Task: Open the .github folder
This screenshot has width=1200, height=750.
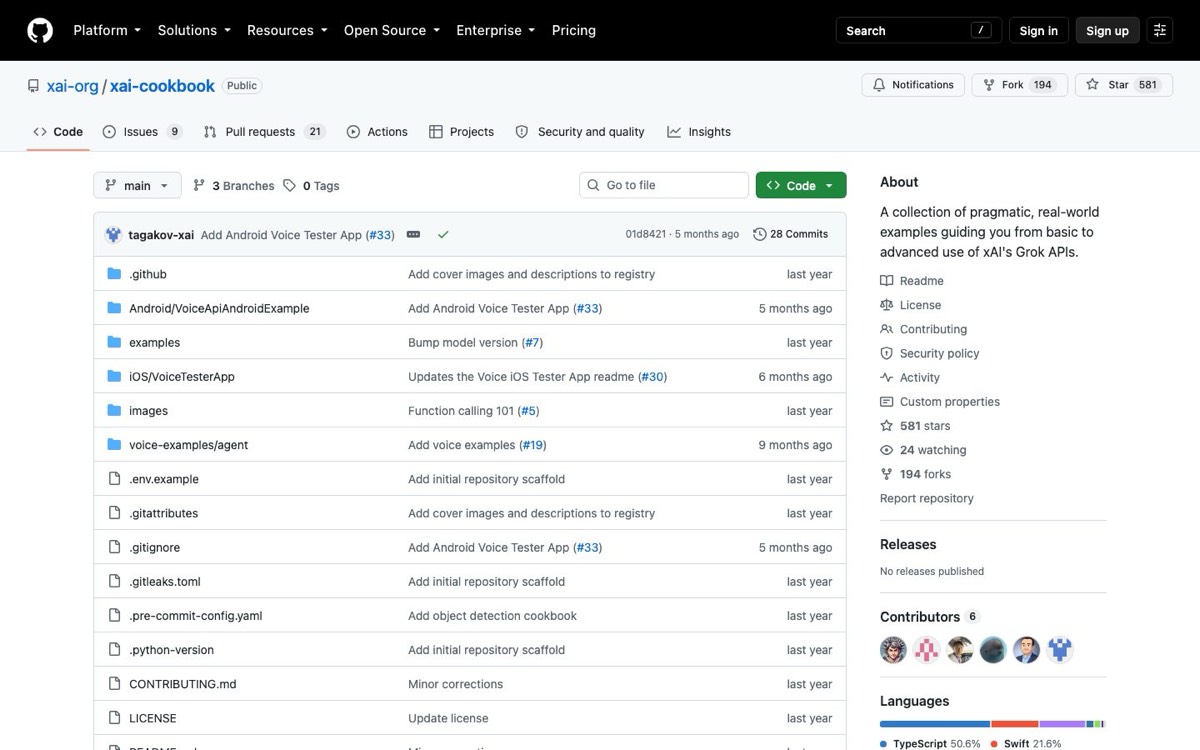Action: click(x=148, y=274)
